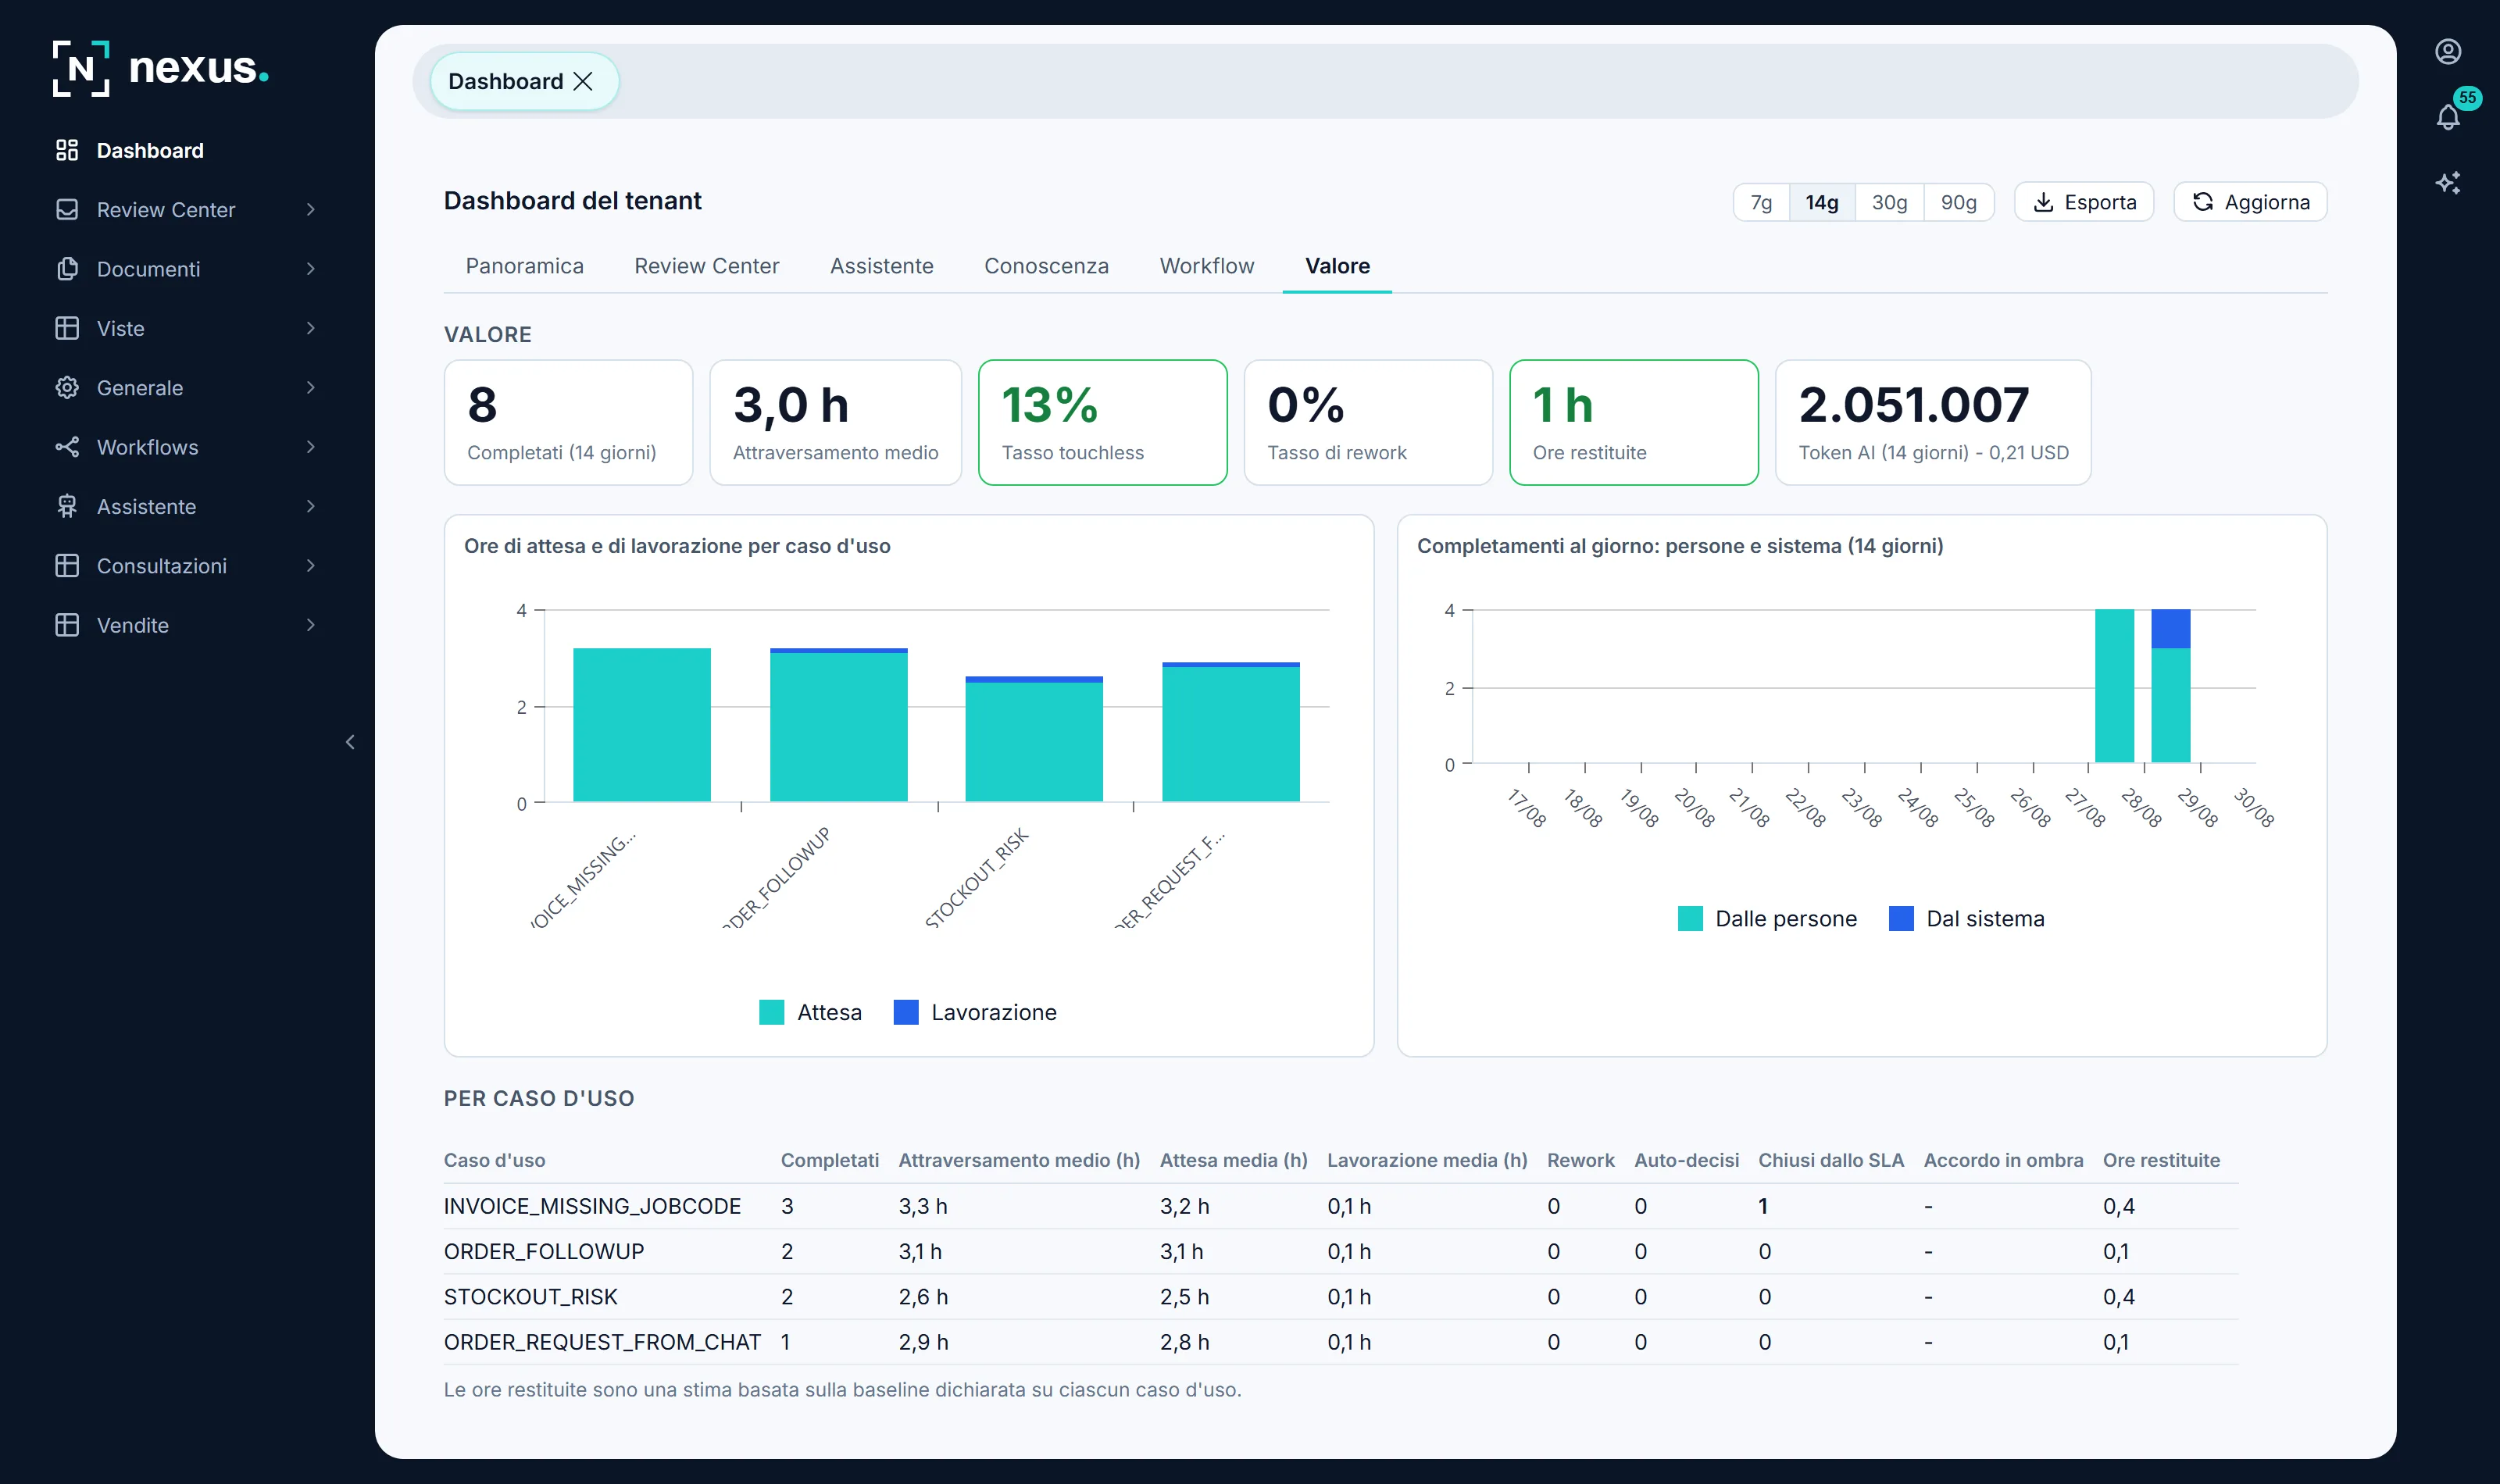2500x1484 pixels.
Task: Switch to the Assistente tab
Action: [882, 266]
